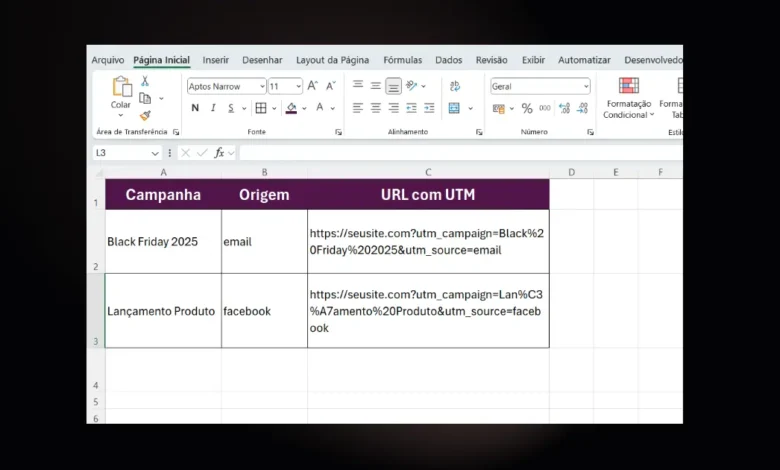Image resolution: width=780 pixels, height=470 pixels.
Task: Center text horizontally
Action: point(376,108)
